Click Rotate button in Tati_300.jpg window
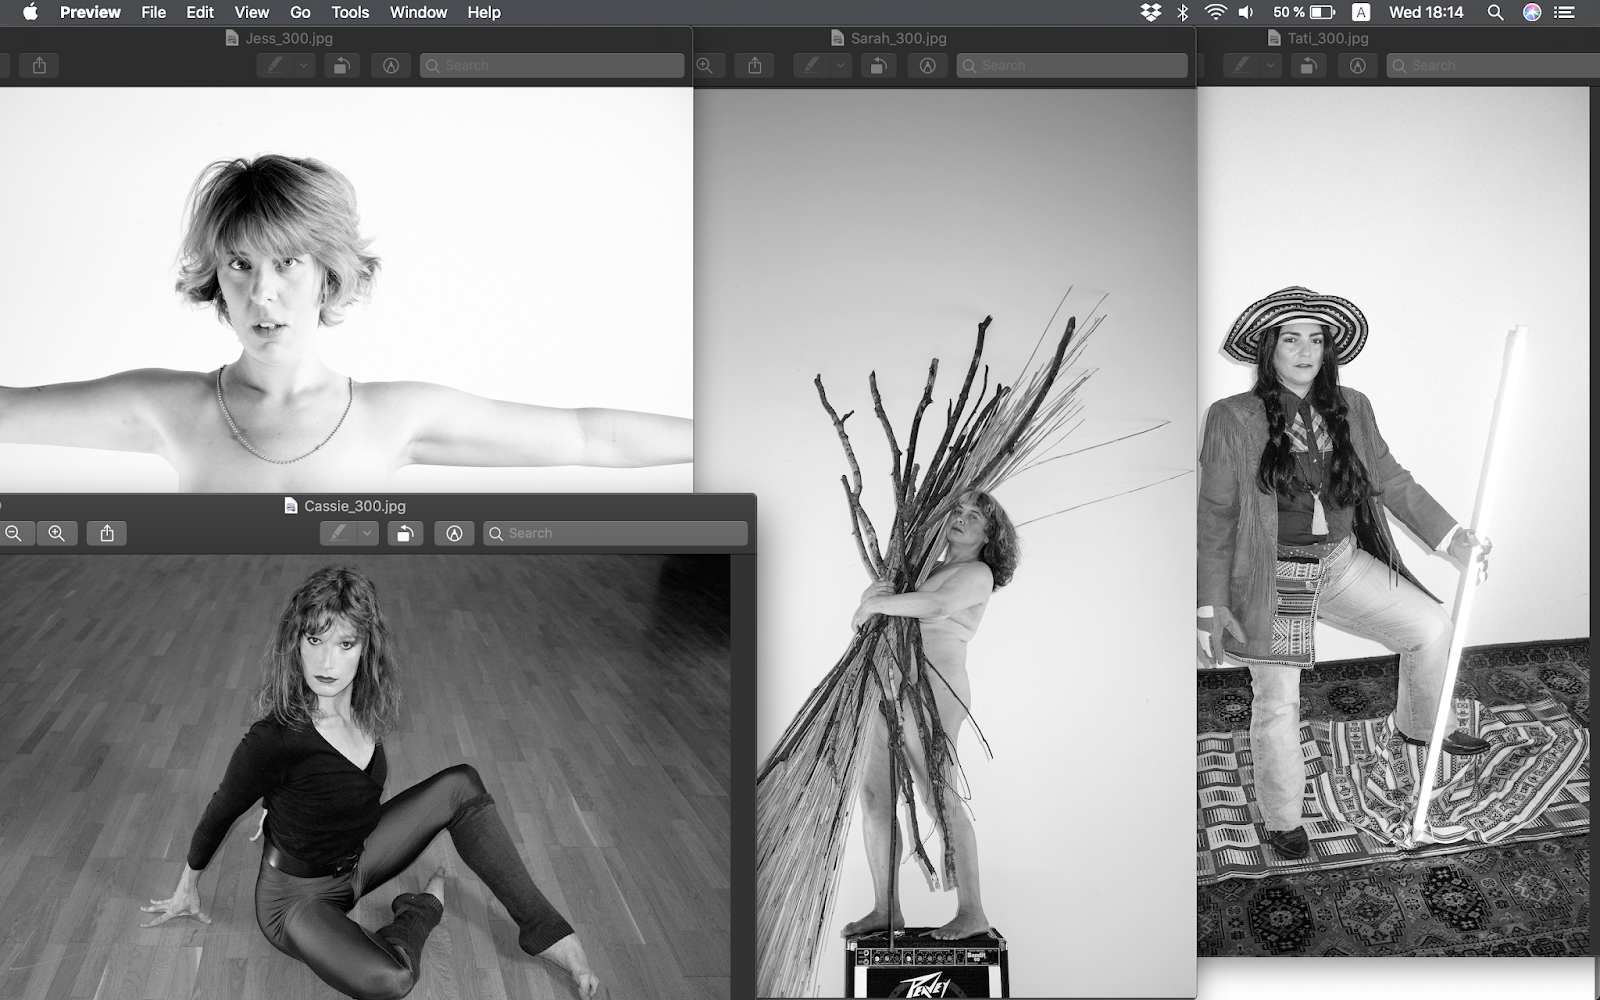 pyautogui.click(x=1307, y=65)
